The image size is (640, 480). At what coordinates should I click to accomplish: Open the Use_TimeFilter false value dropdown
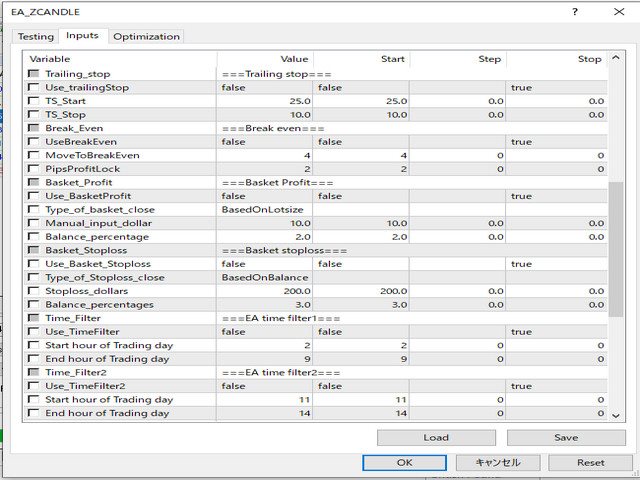click(265, 331)
